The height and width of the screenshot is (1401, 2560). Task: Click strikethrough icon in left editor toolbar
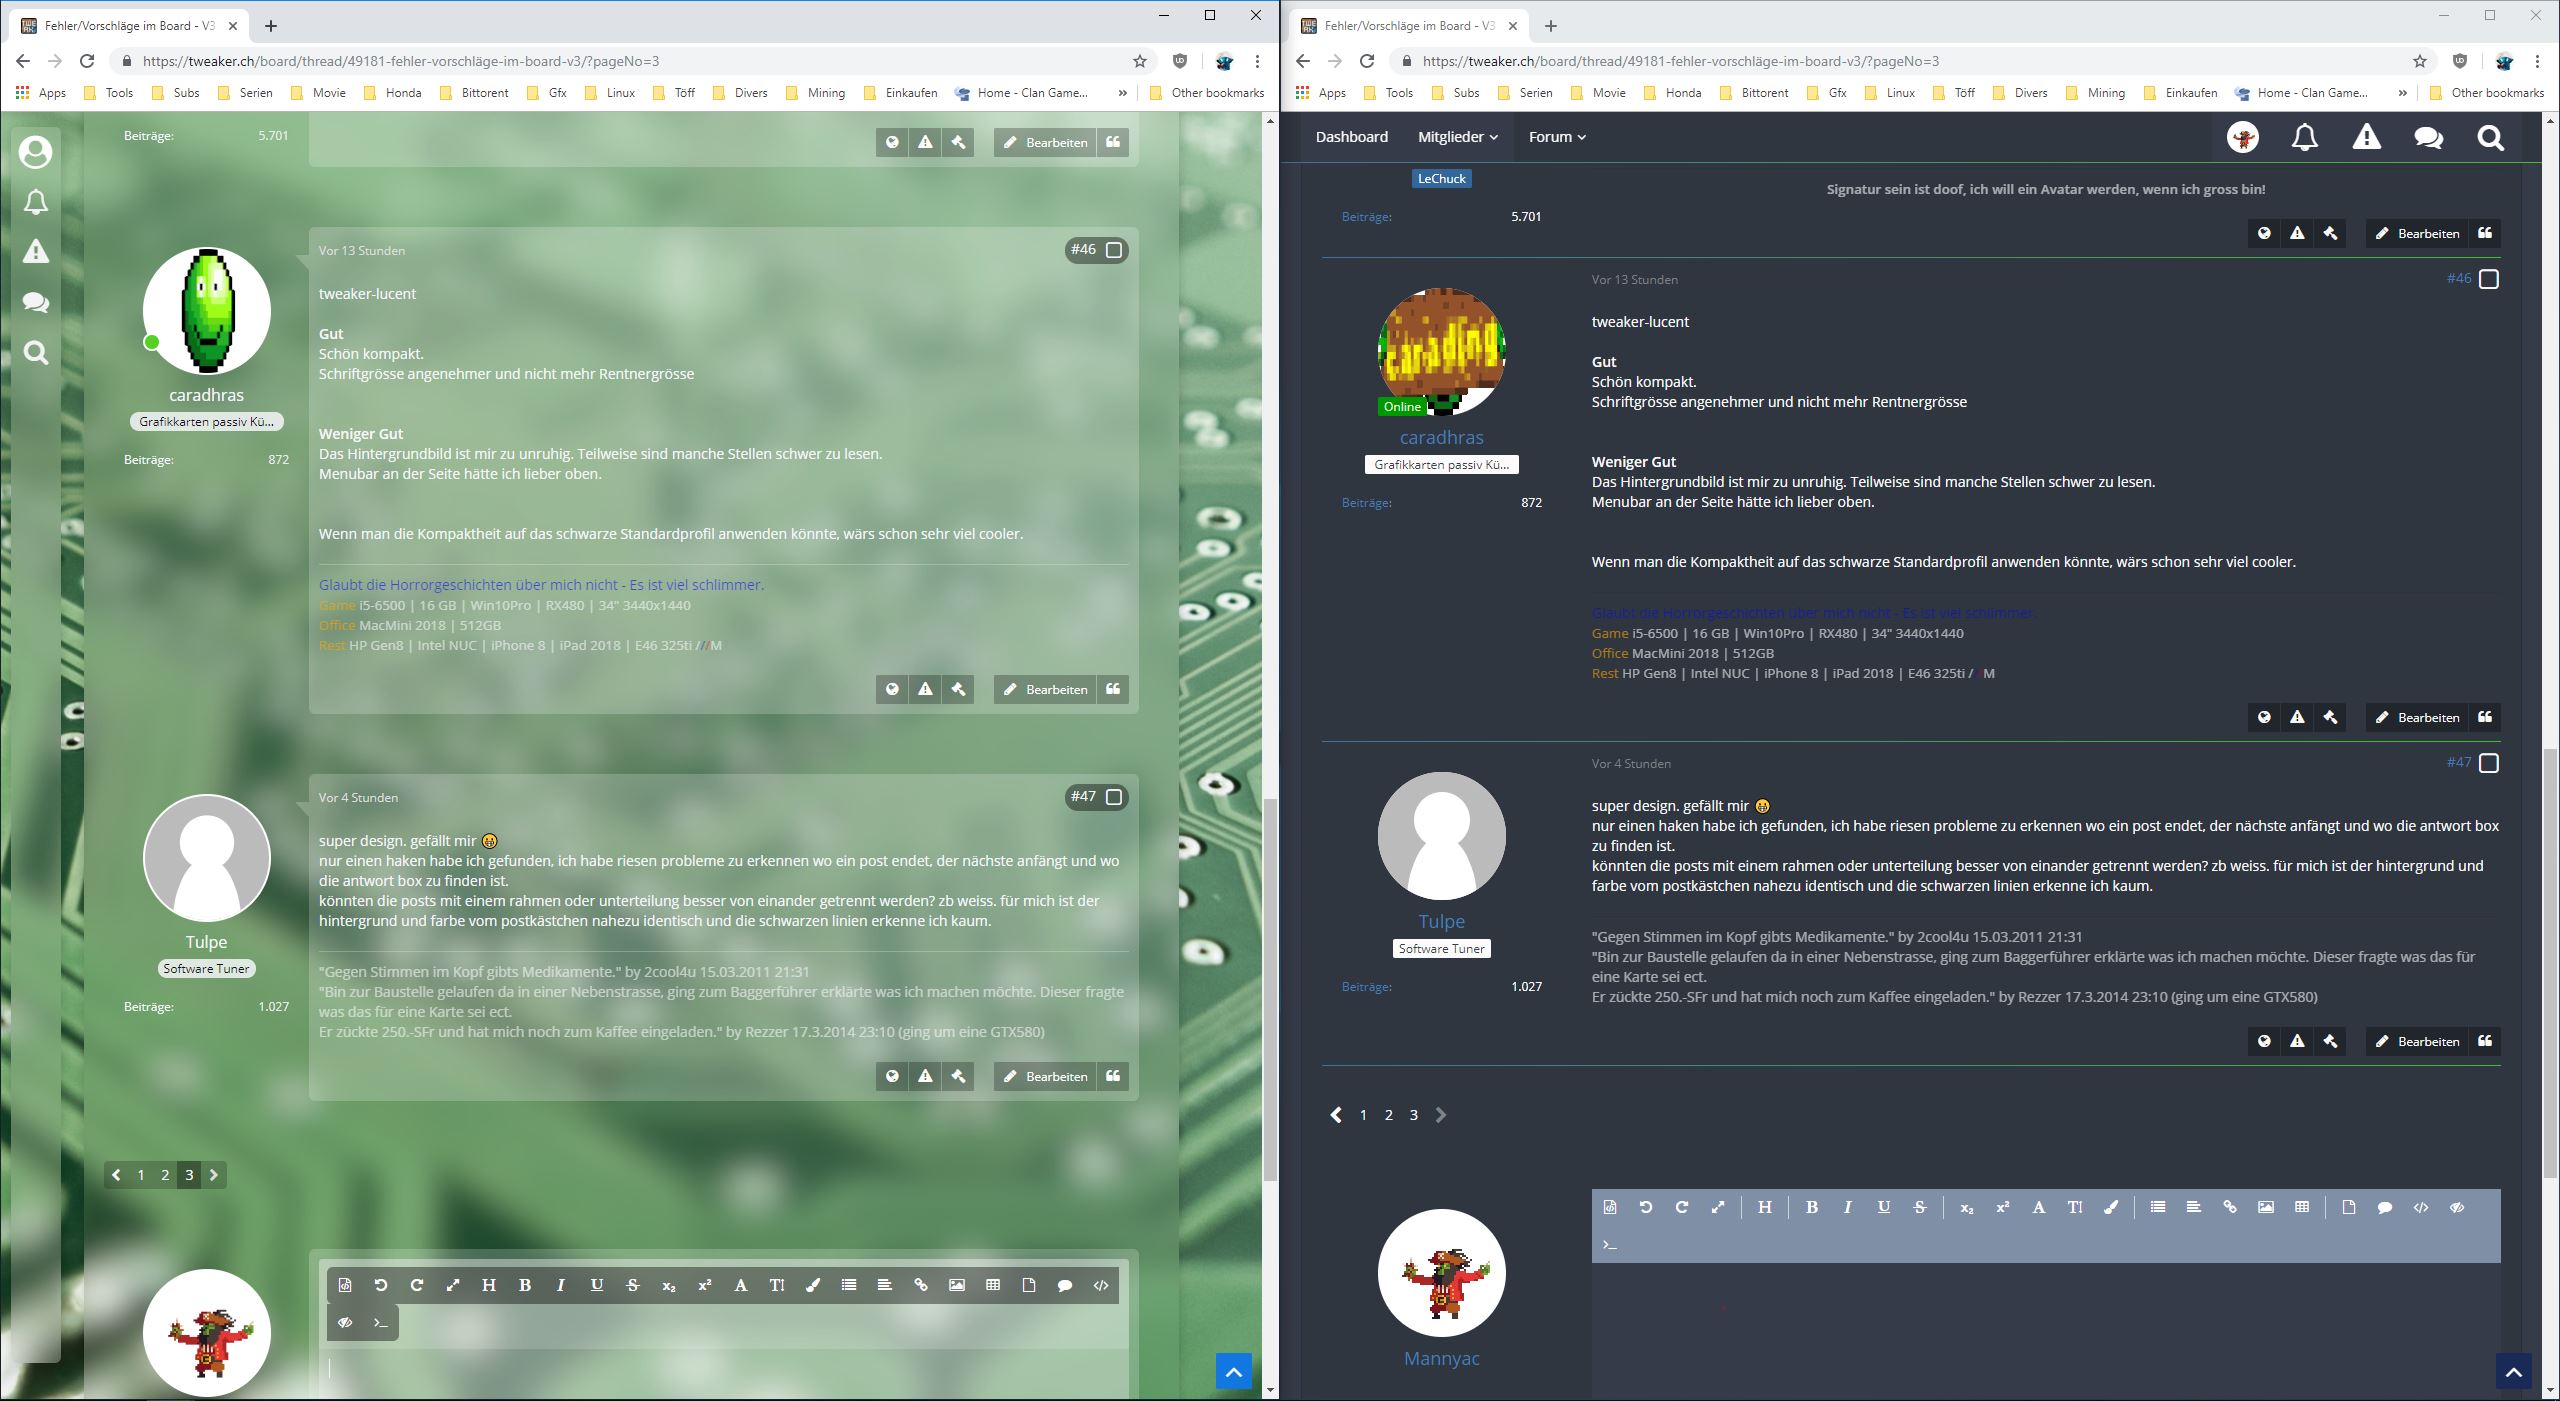click(x=633, y=1285)
